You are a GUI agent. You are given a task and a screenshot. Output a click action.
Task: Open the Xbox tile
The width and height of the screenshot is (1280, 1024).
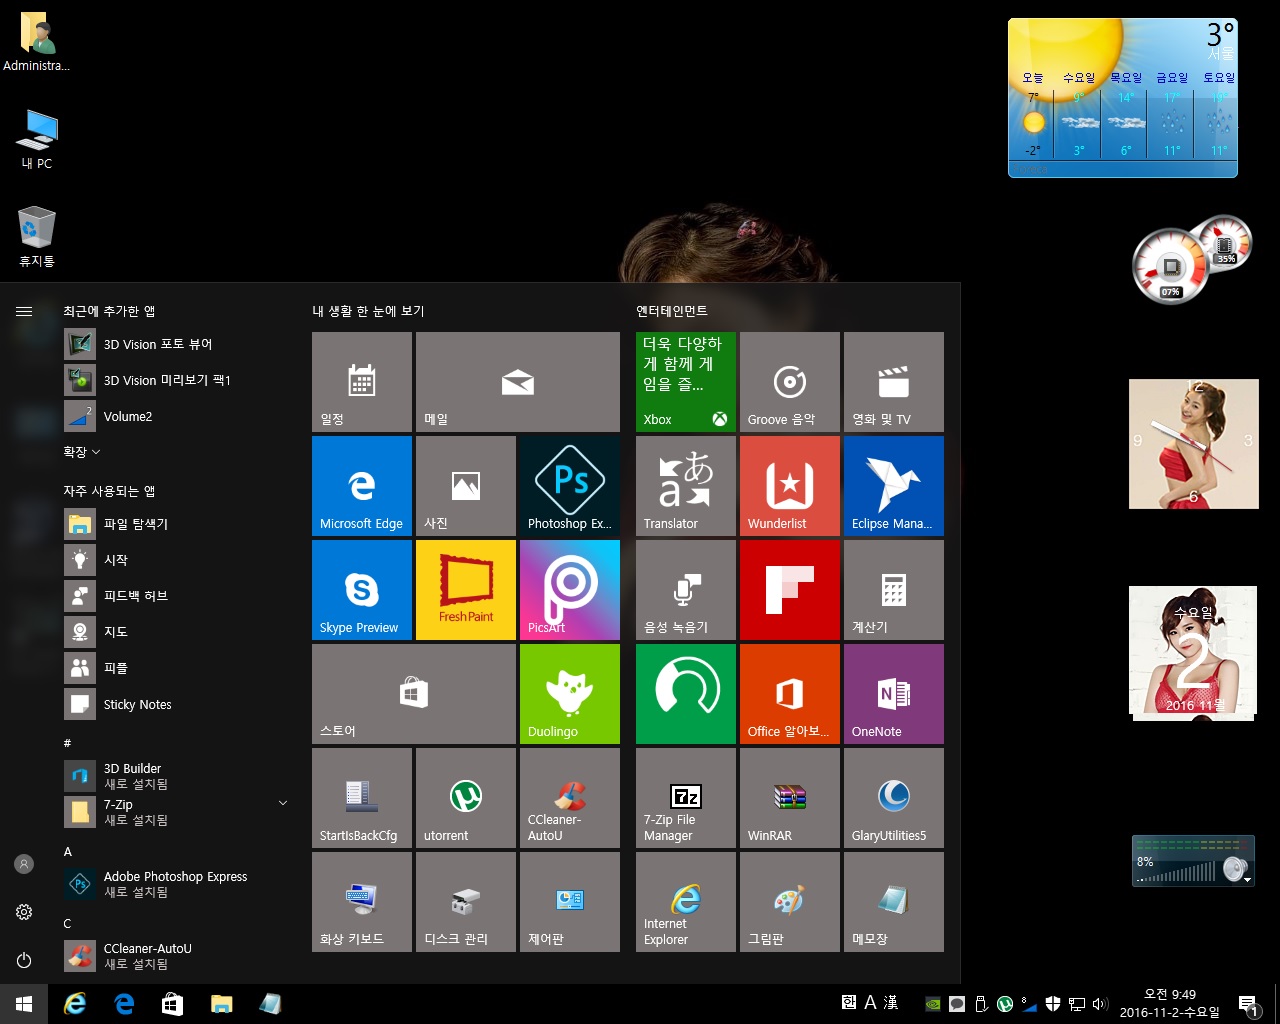tap(686, 382)
